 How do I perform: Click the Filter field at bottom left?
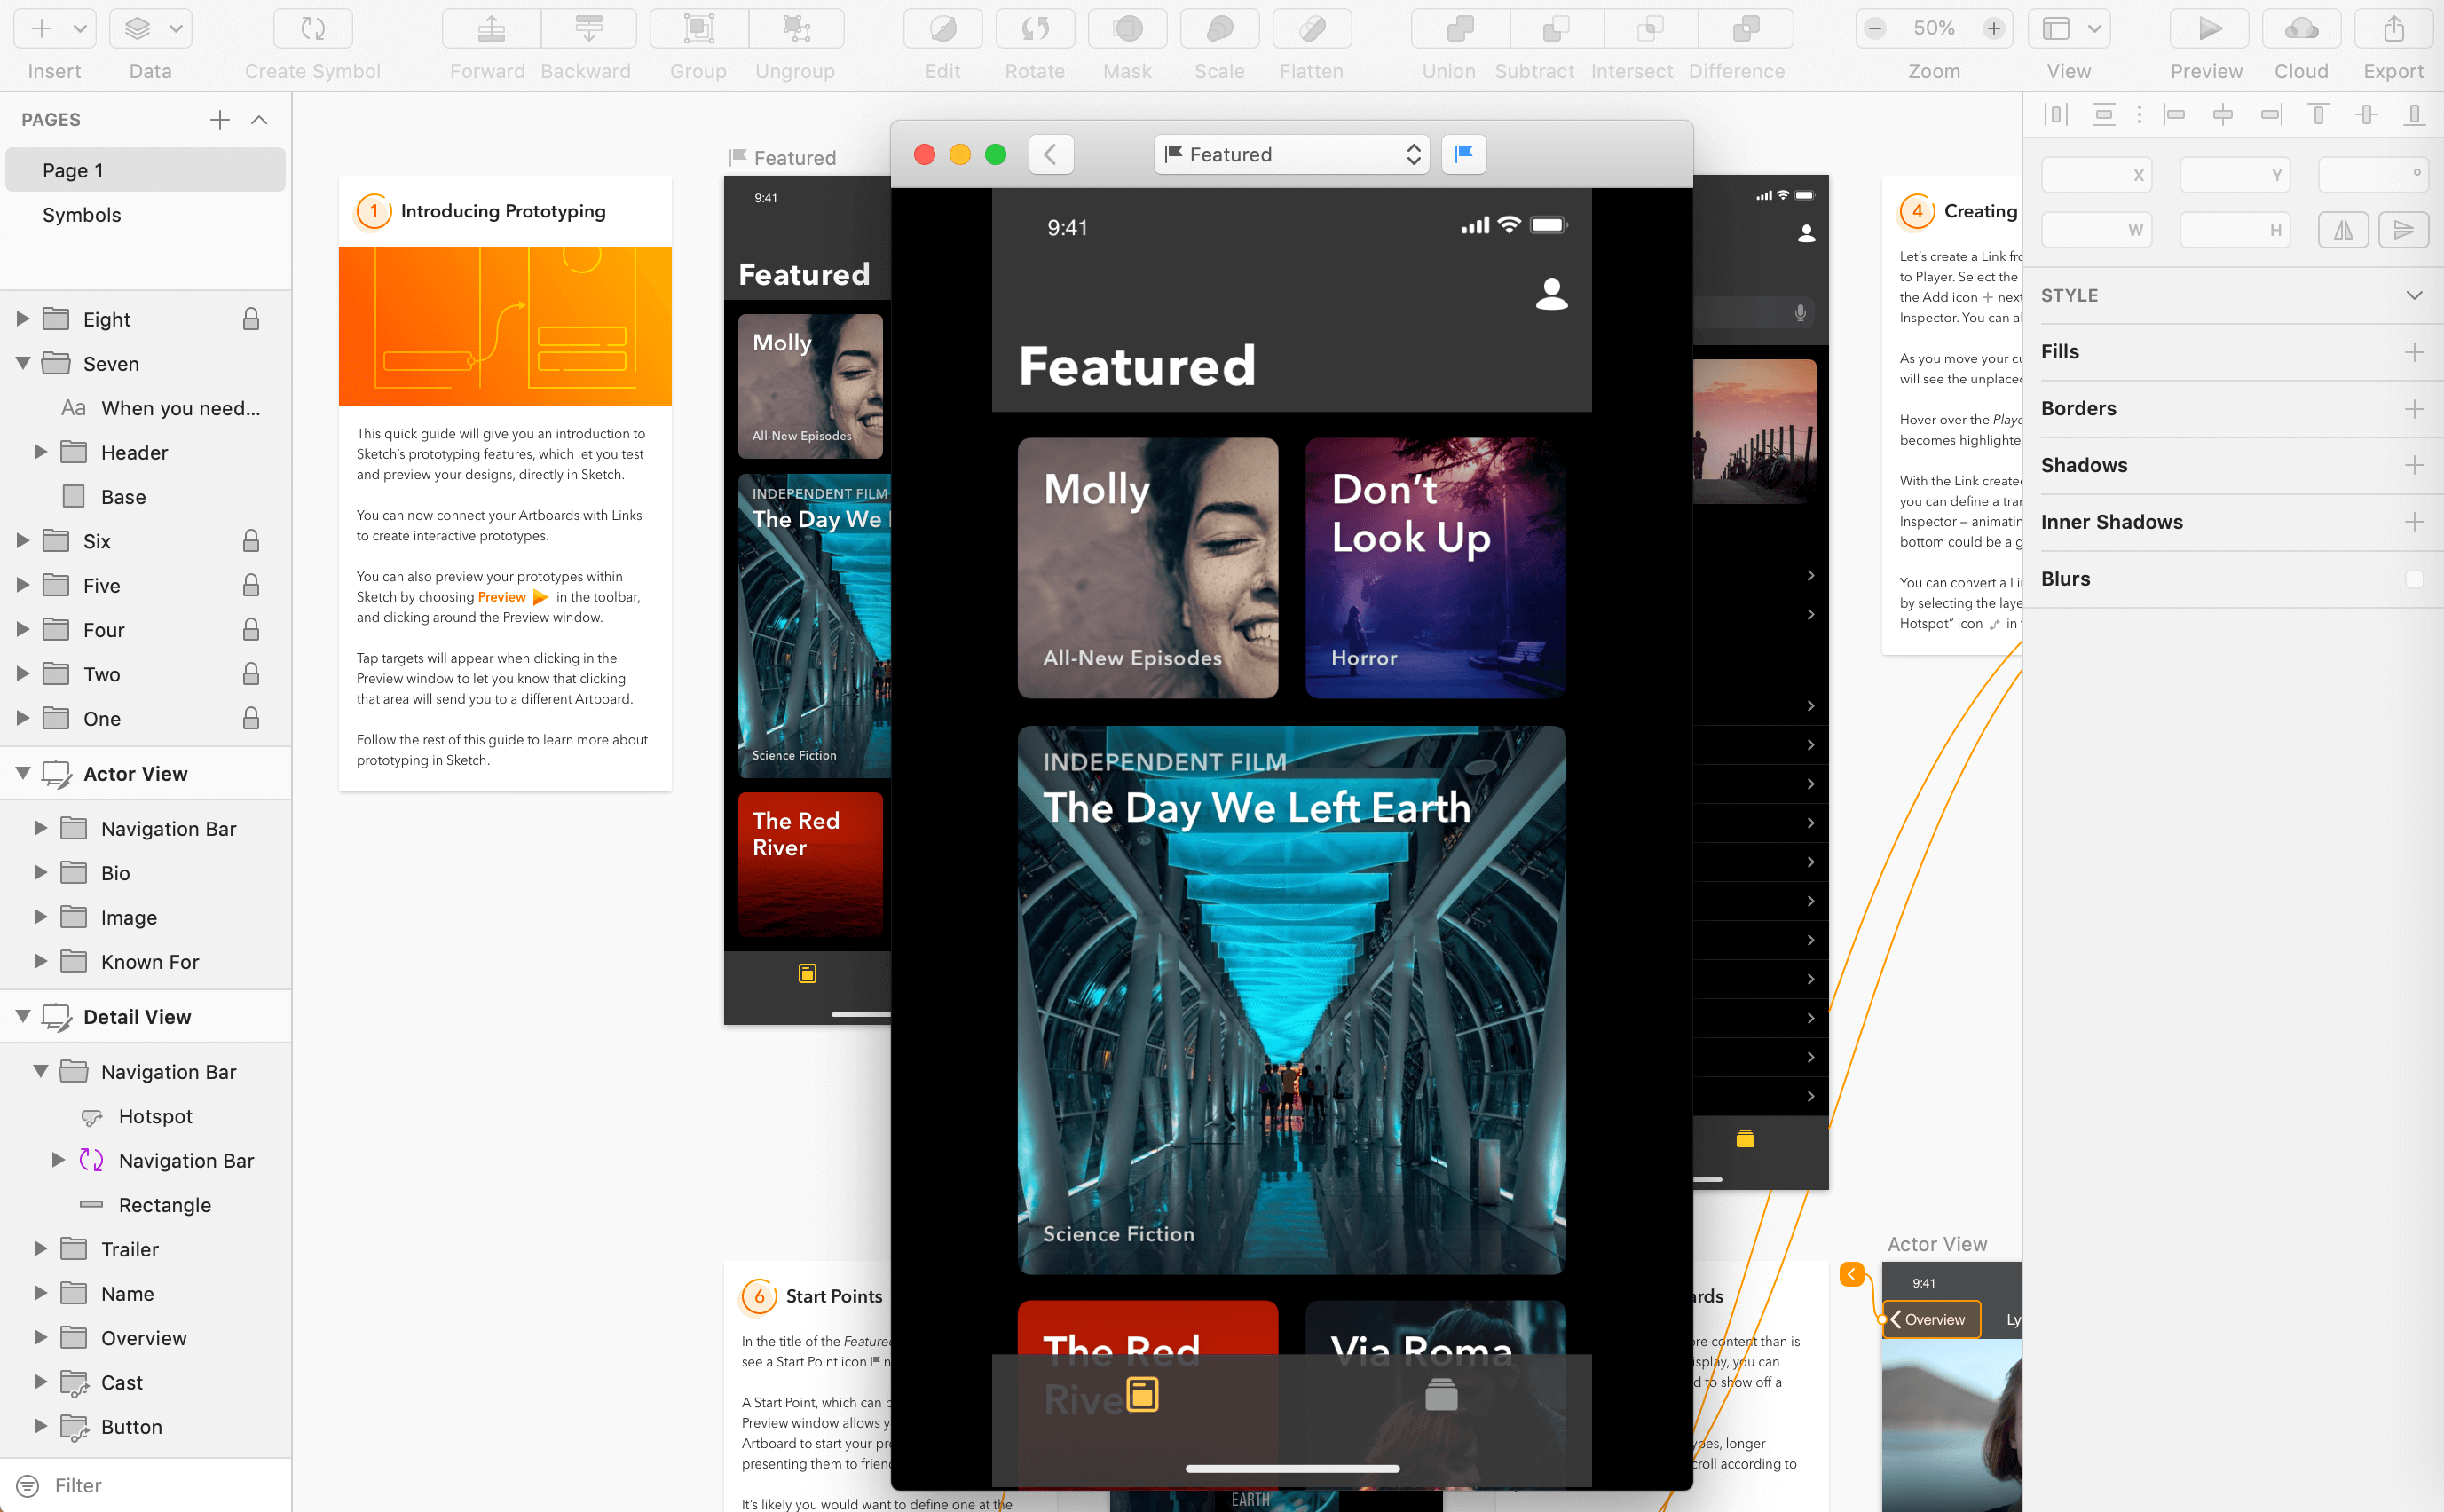pyautogui.click(x=76, y=1485)
